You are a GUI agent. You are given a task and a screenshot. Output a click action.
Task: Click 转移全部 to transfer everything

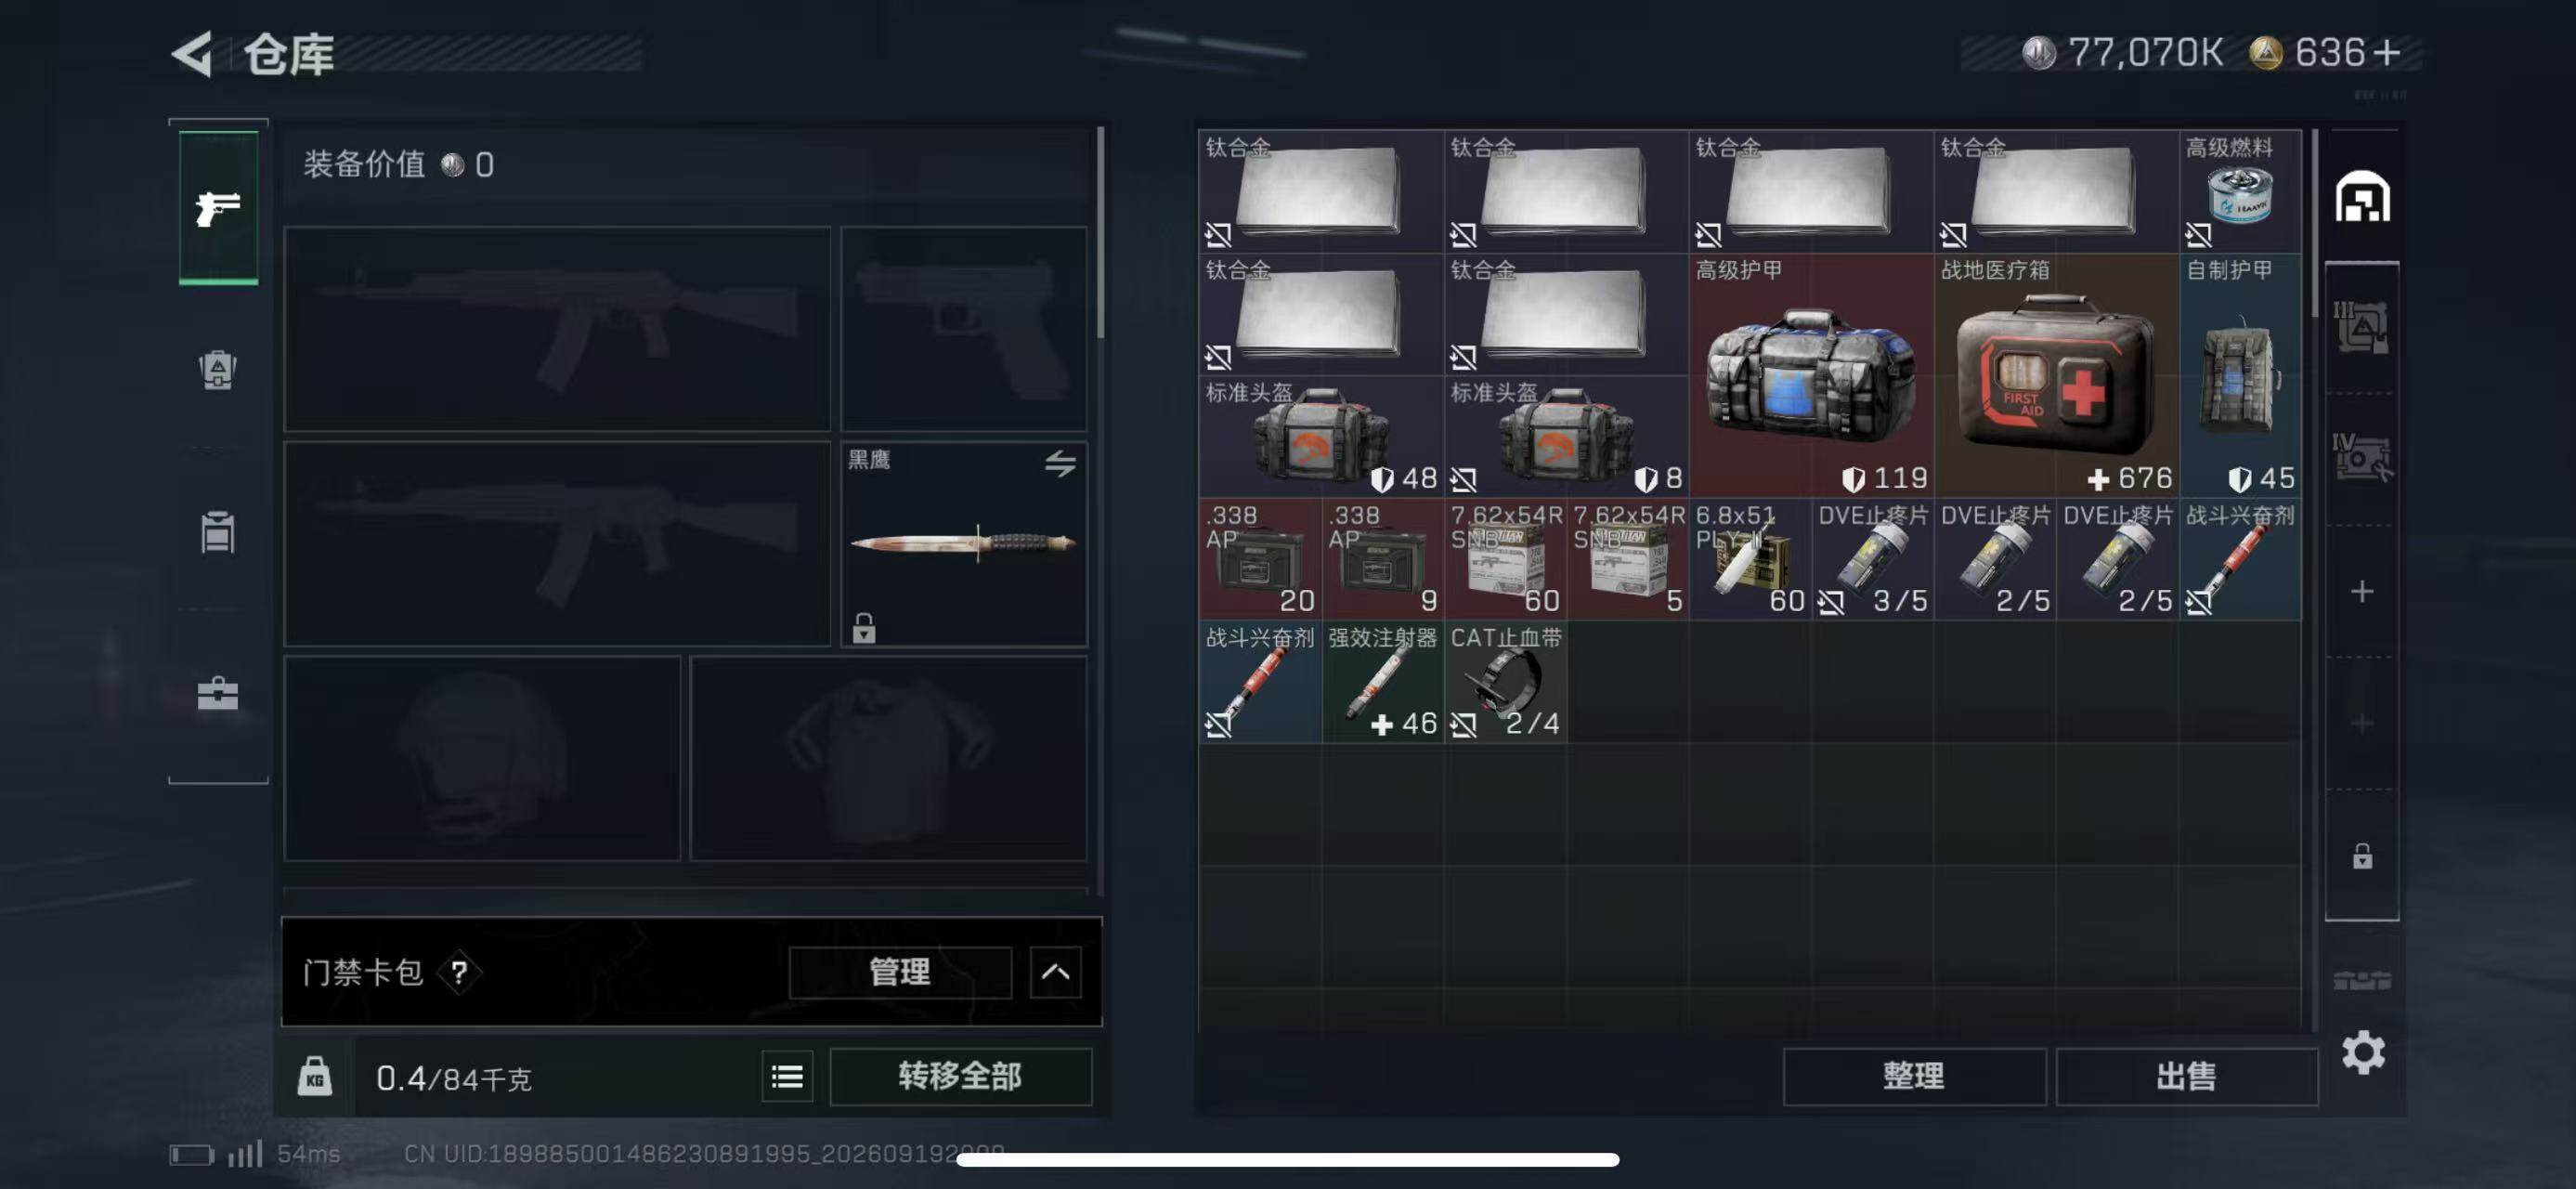pos(960,1076)
